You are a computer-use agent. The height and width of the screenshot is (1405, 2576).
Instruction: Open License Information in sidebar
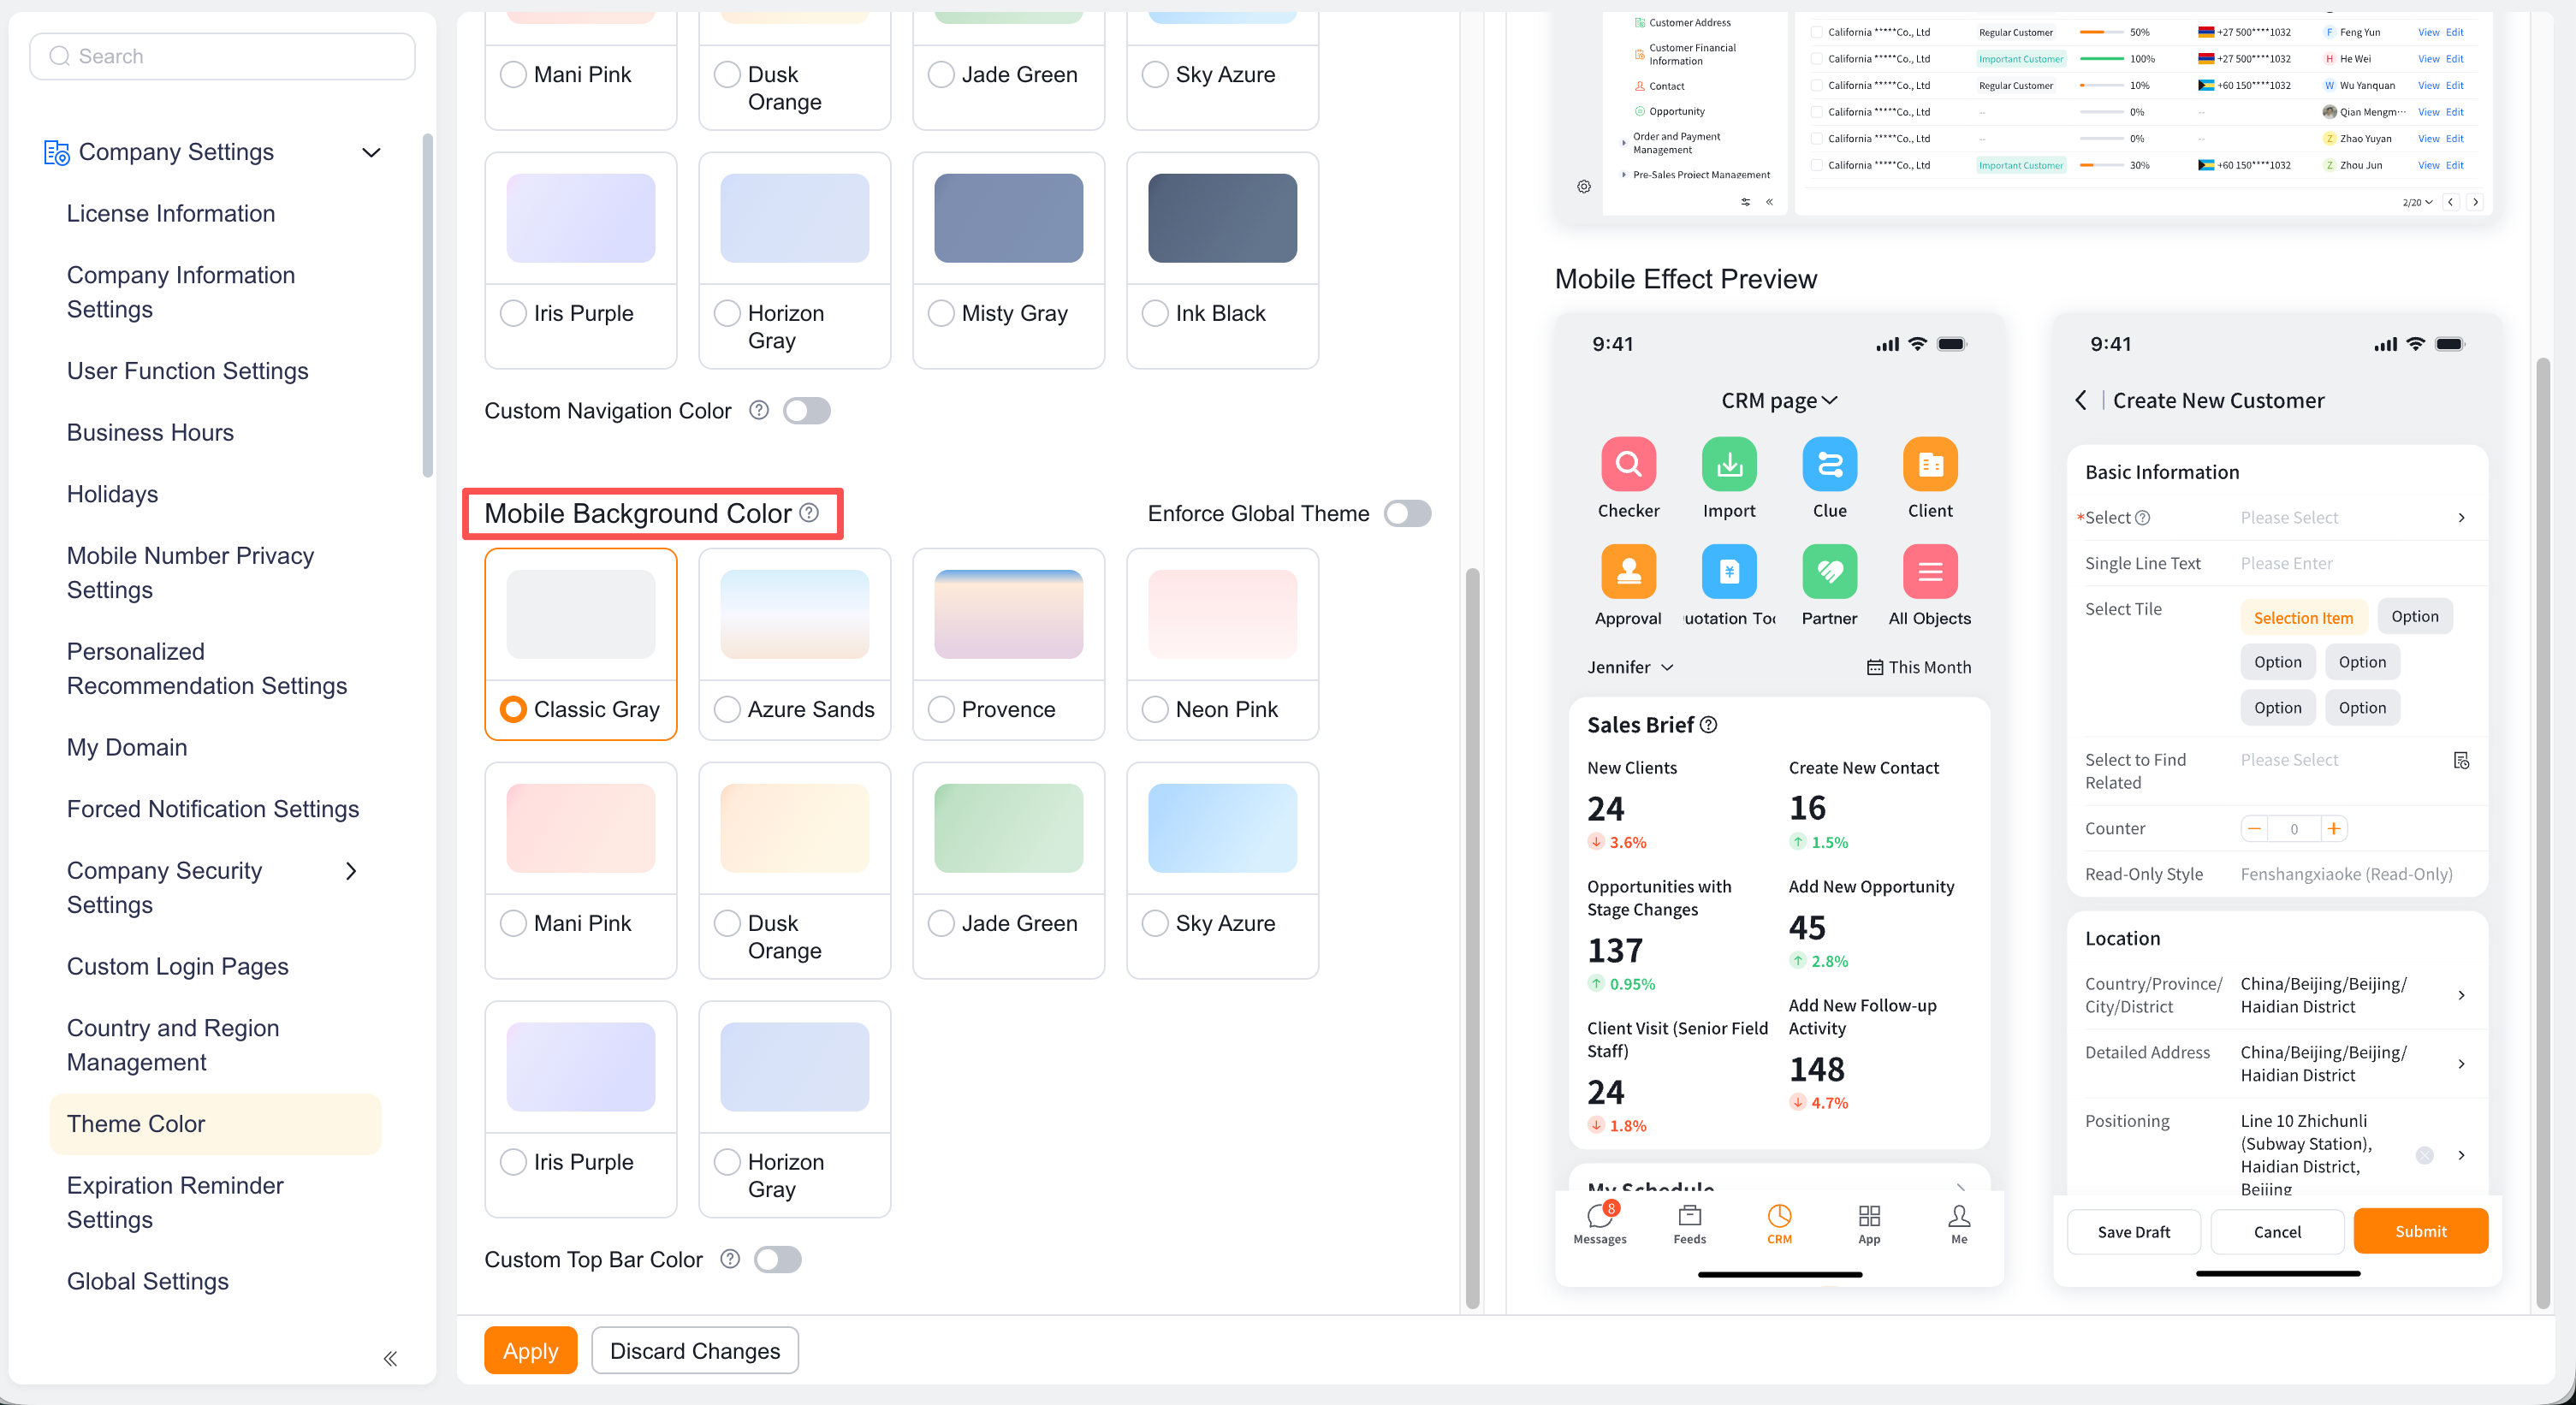170,213
